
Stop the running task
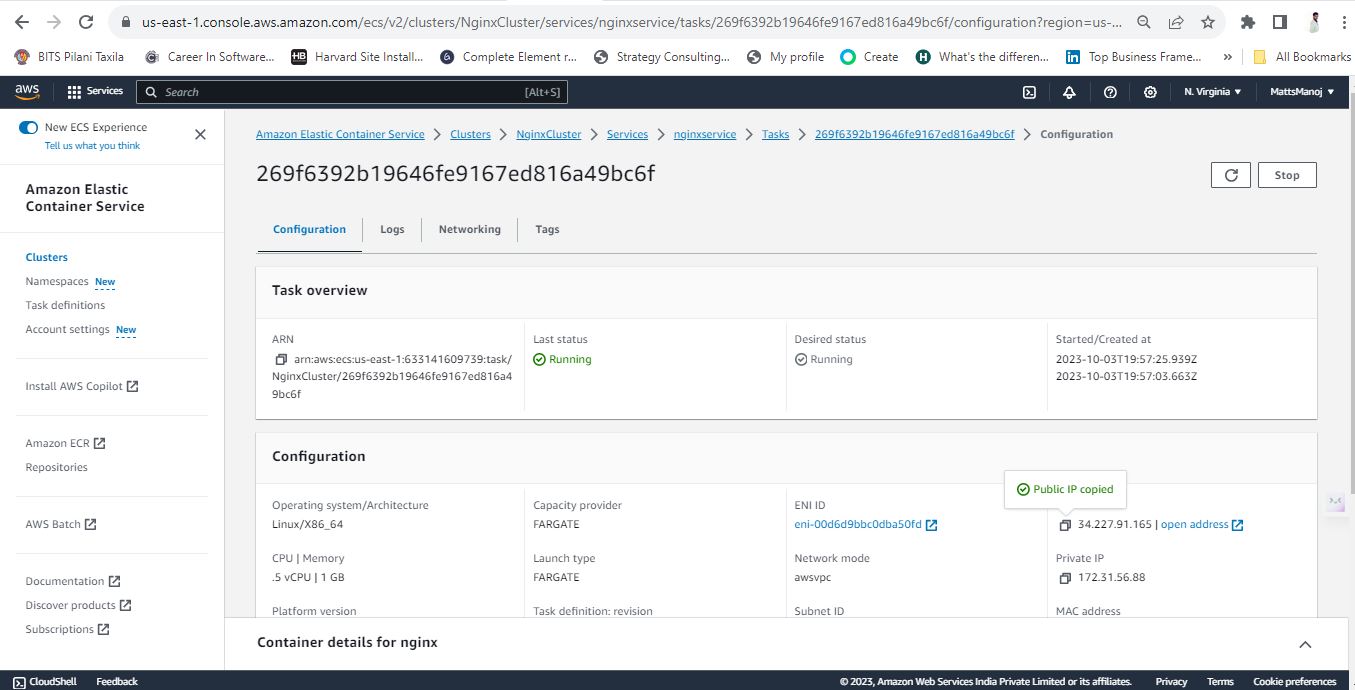pyautogui.click(x=1287, y=175)
